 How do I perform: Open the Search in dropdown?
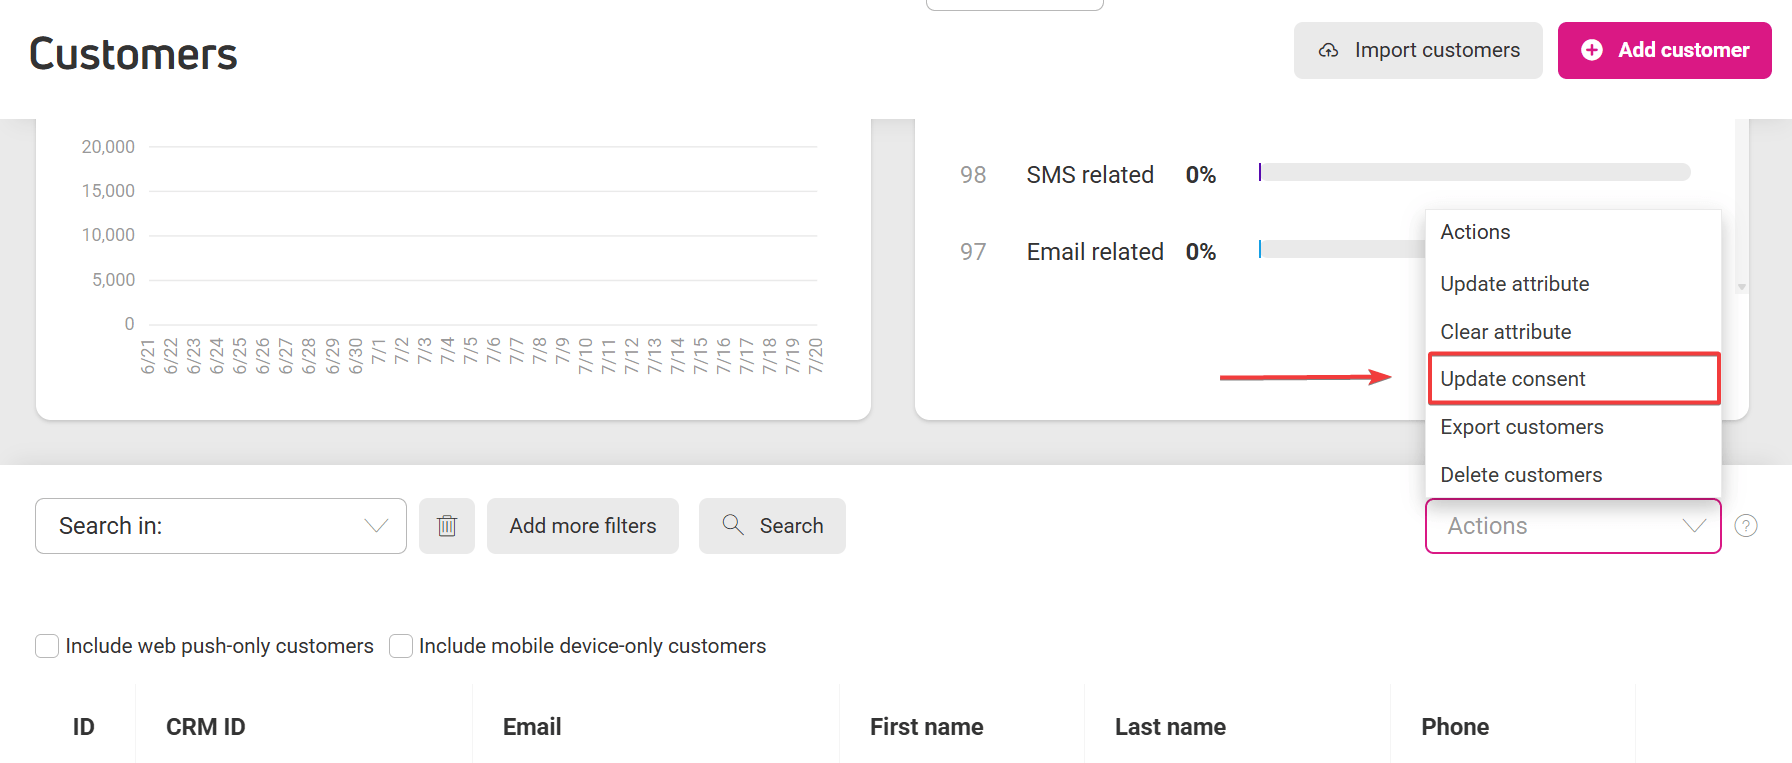pyautogui.click(x=221, y=526)
